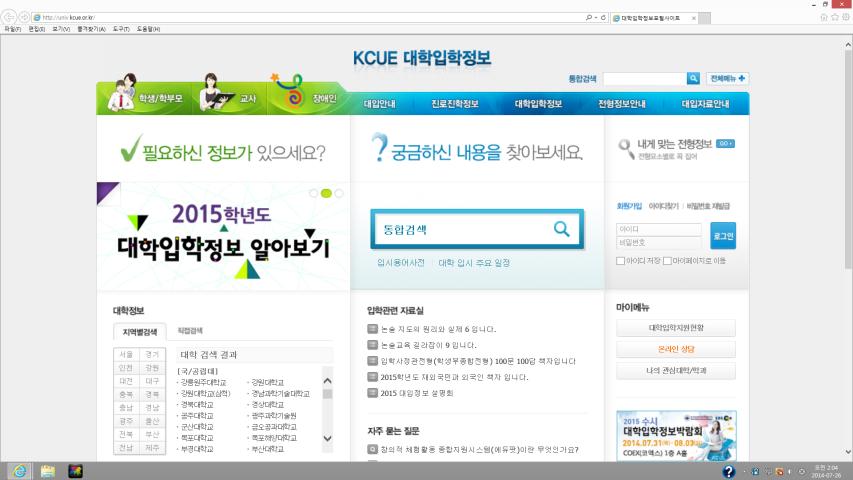This screenshot has width=853, height=480.
Task: Click the blue help question mark tray icon
Action: pyautogui.click(x=728, y=471)
